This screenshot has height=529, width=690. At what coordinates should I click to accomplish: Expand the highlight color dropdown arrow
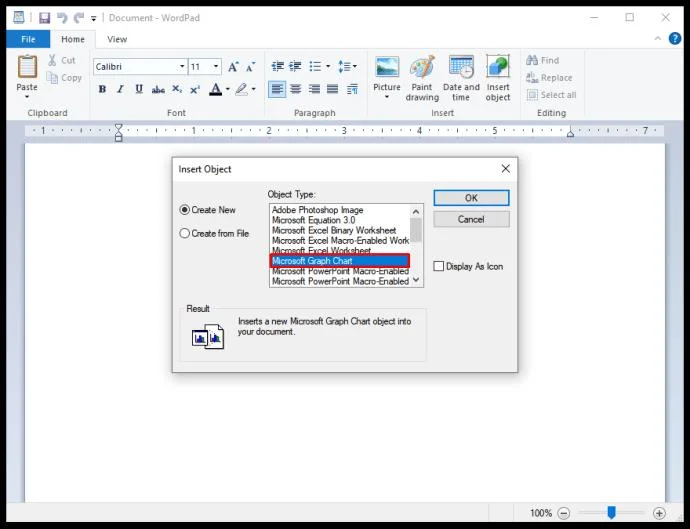coord(253,89)
